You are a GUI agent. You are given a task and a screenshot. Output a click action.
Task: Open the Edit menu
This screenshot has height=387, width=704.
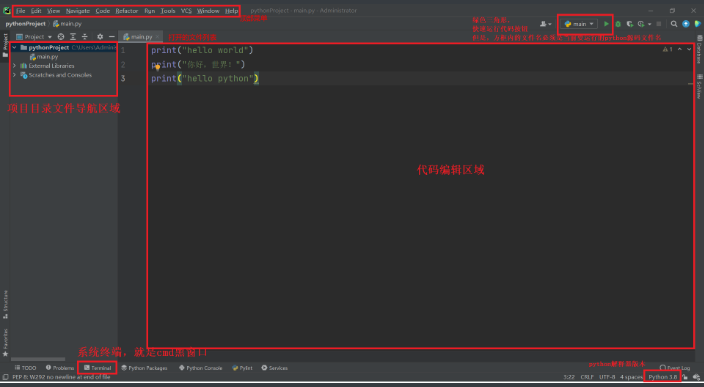(x=36, y=11)
